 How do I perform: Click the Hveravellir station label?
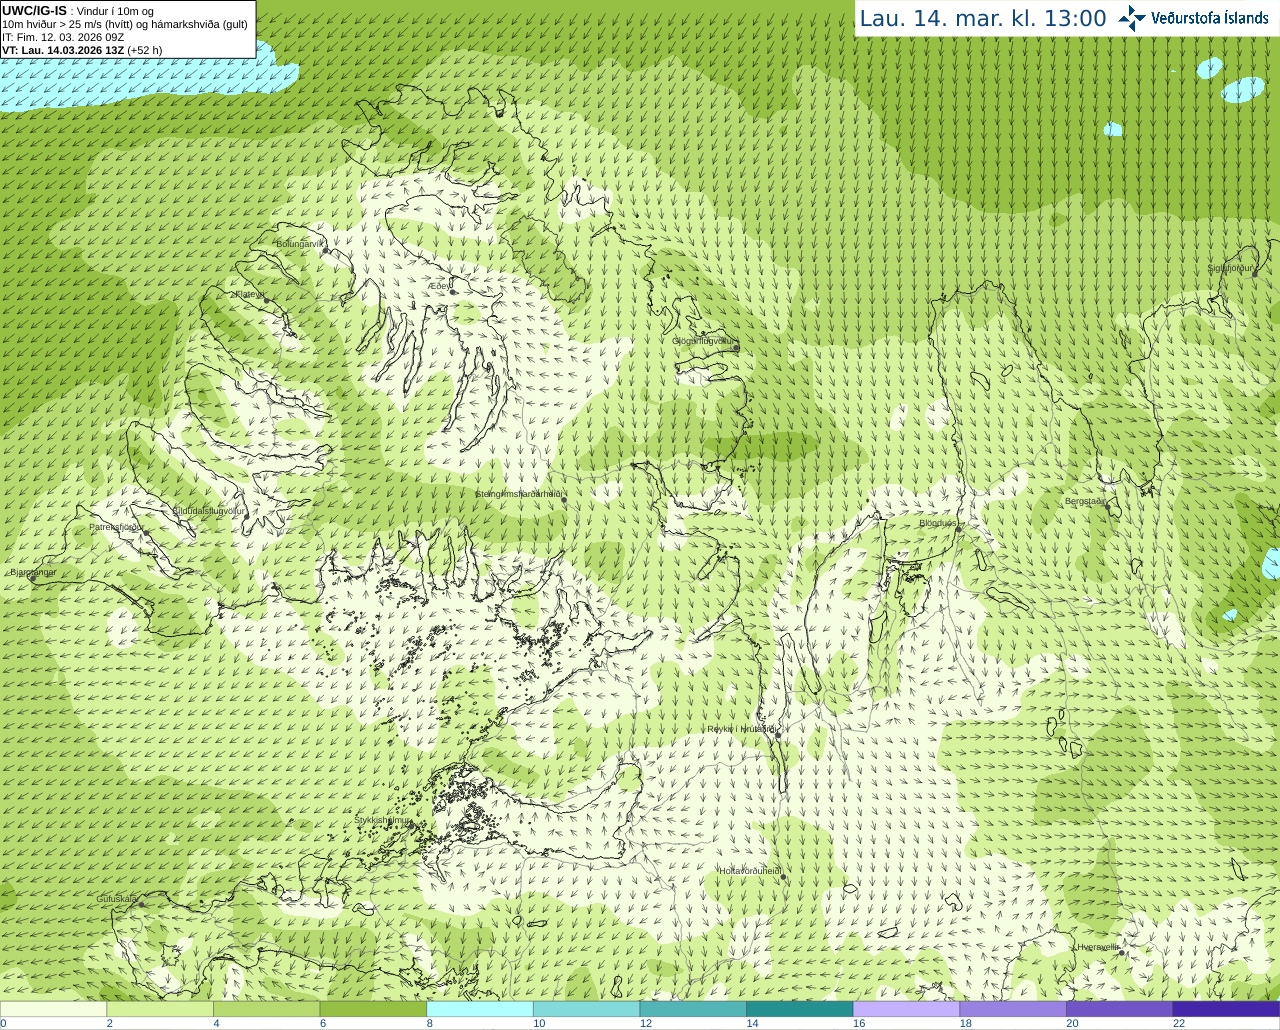[1097, 947]
